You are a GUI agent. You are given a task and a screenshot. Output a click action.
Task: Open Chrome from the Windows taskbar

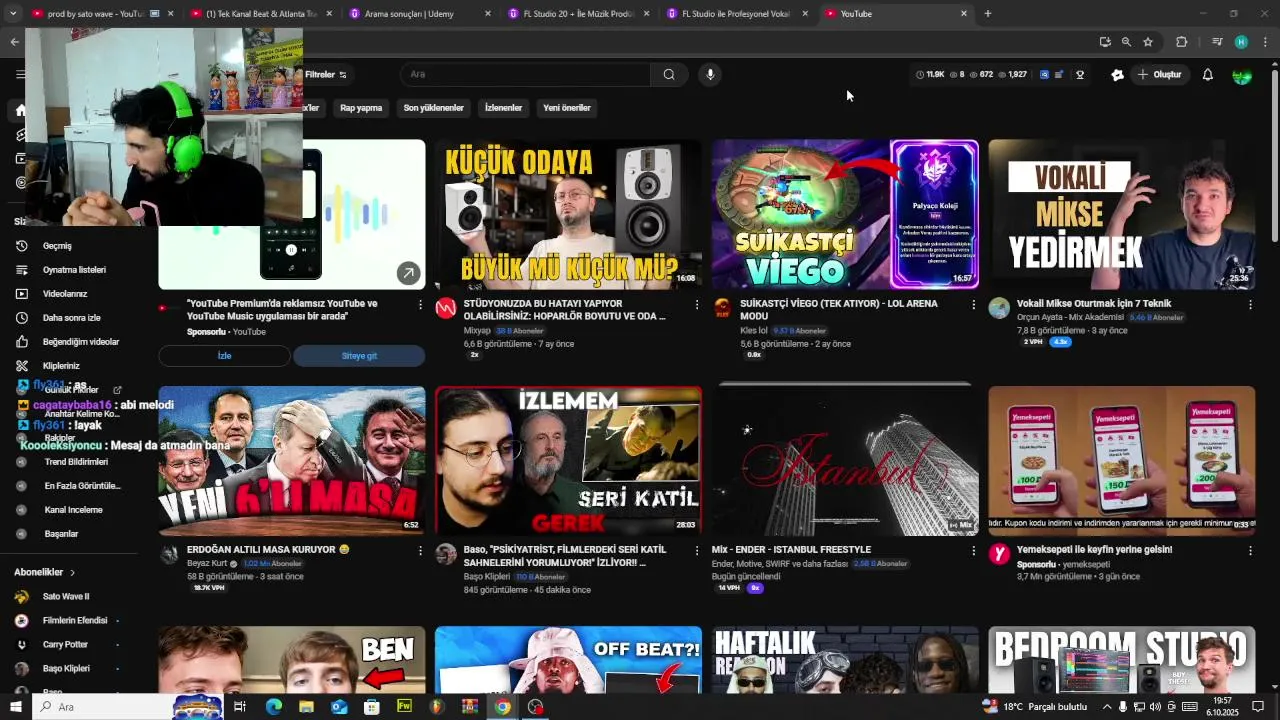502,707
